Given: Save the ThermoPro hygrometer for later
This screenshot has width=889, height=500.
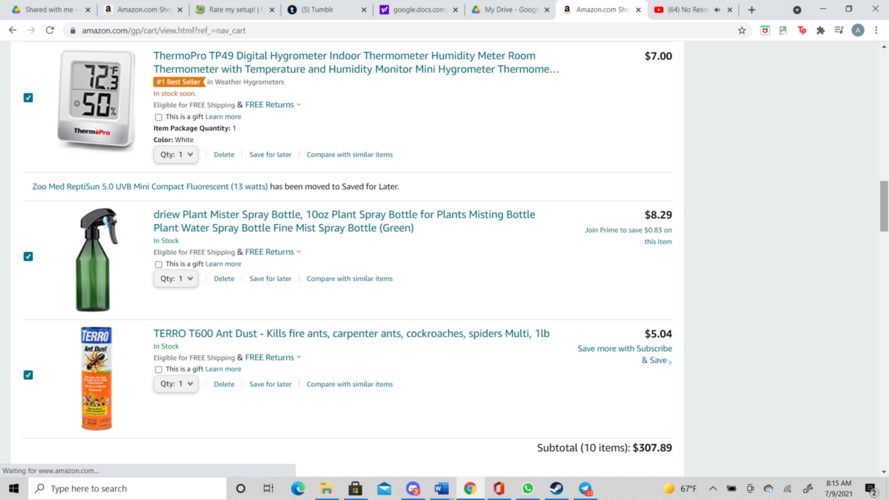Looking at the screenshot, I should (x=270, y=155).
